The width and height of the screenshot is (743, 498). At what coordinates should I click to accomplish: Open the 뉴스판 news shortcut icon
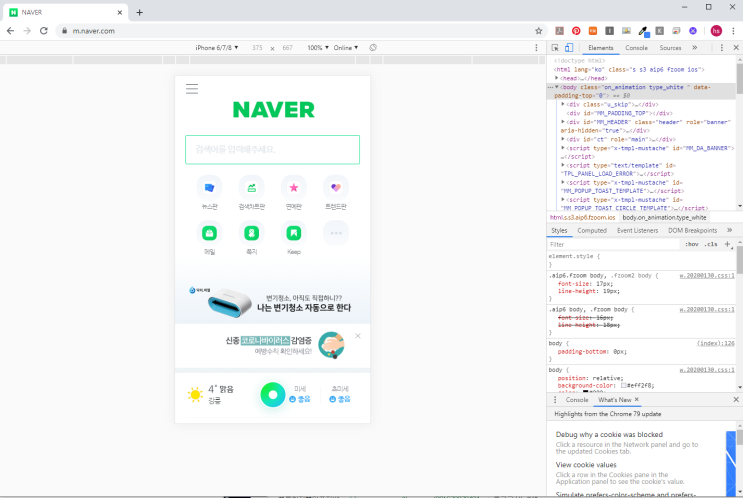tap(209, 188)
